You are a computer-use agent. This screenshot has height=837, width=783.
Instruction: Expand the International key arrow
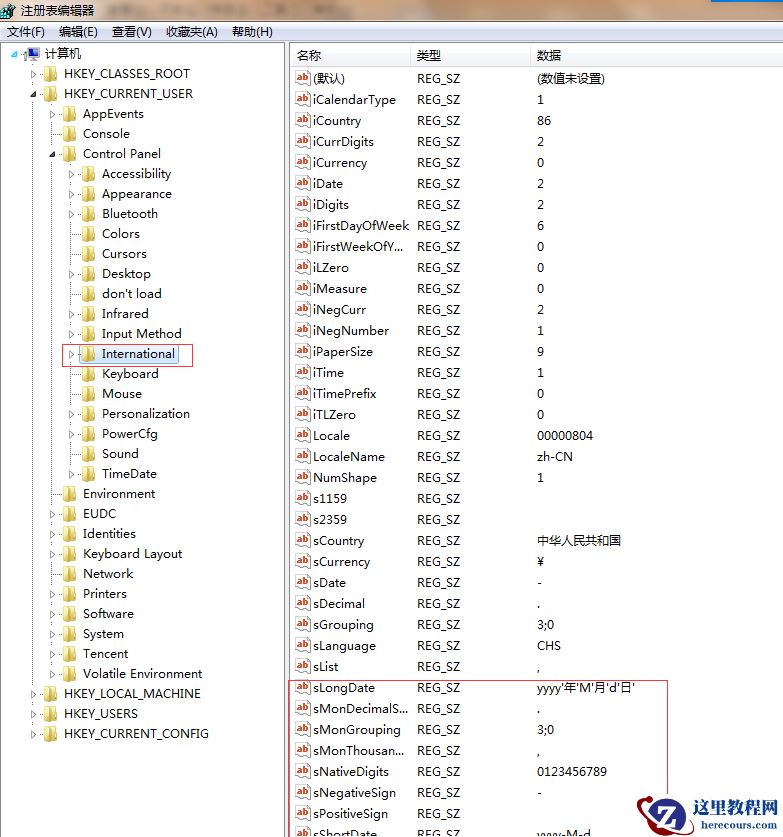tap(71, 354)
